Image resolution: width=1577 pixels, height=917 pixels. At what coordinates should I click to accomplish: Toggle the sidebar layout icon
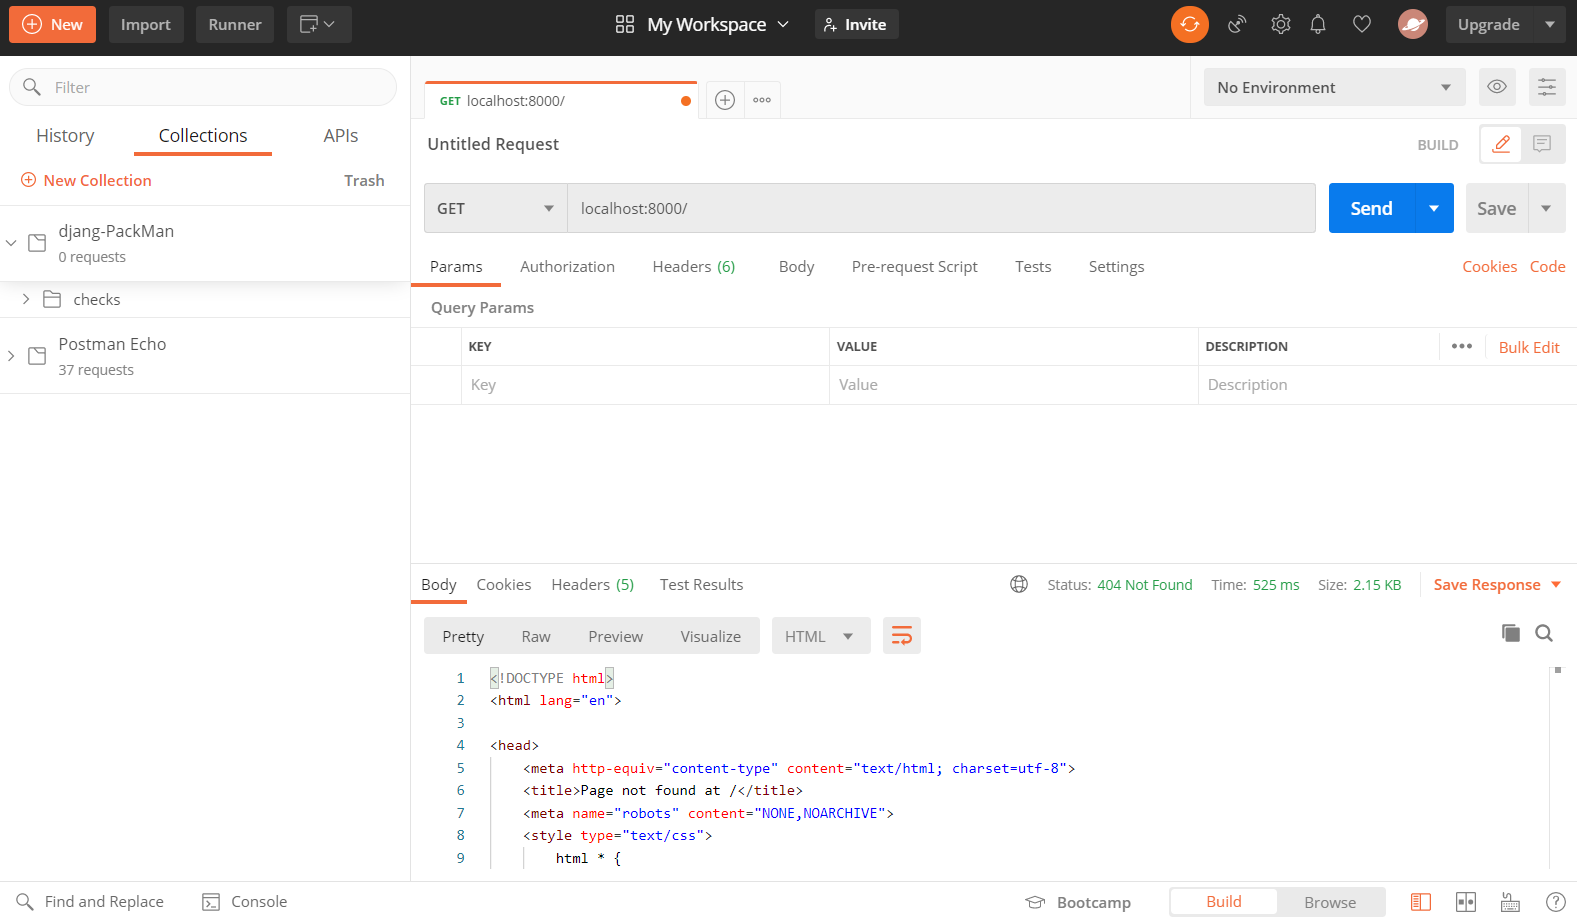coord(1420,902)
